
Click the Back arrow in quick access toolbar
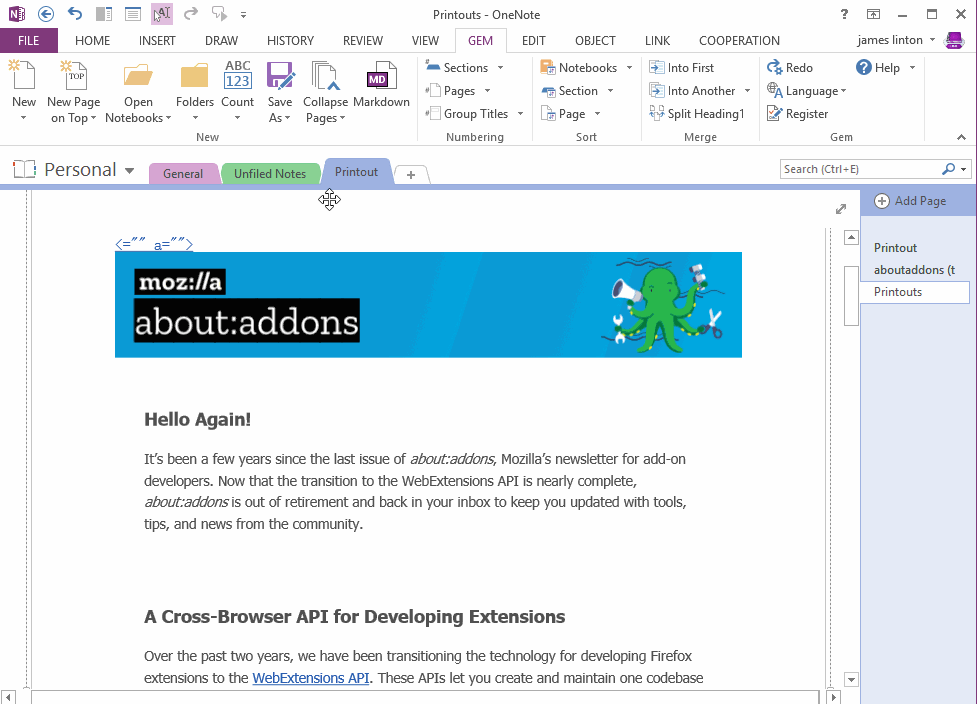click(45, 14)
